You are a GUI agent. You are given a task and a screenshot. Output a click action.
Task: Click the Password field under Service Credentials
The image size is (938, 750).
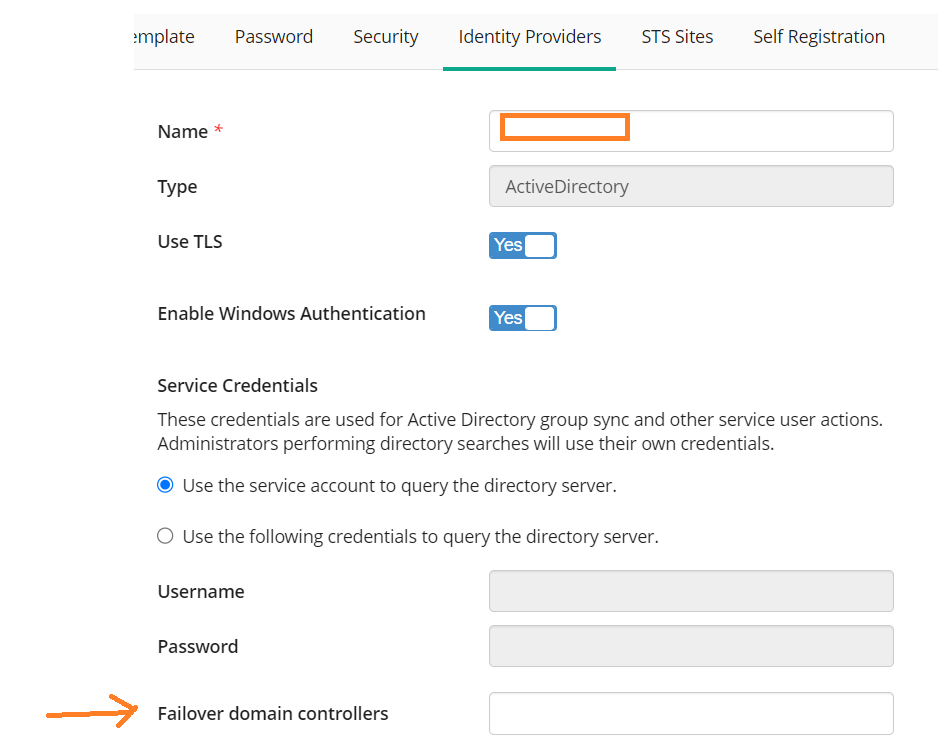pos(691,646)
